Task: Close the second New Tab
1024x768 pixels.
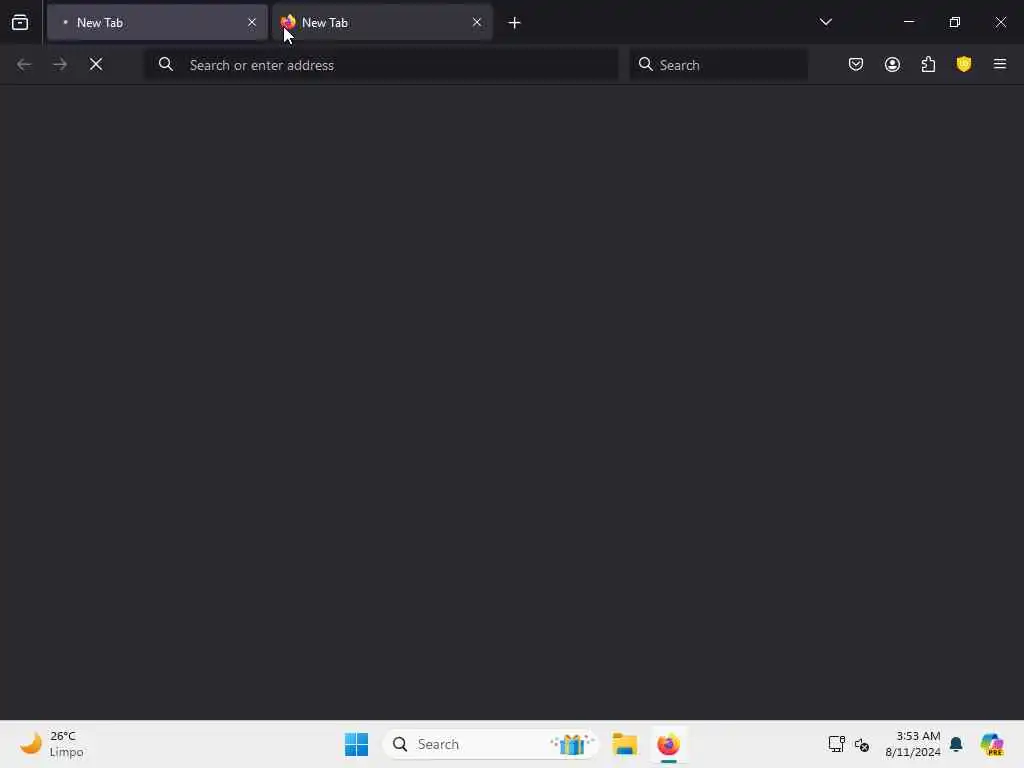Action: coord(477,22)
